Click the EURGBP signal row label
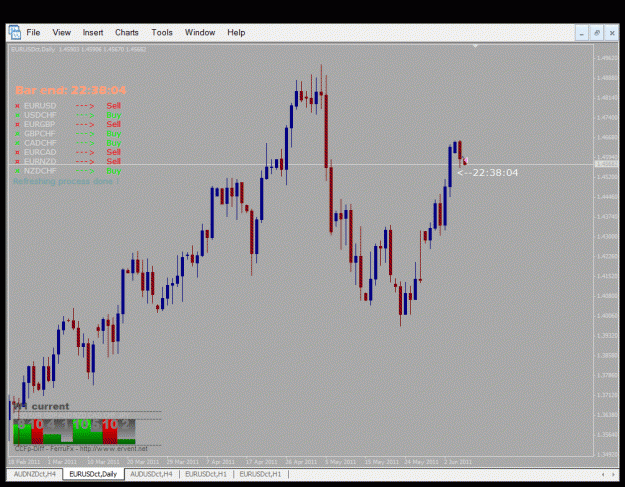625x487 pixels. (39, 124)
